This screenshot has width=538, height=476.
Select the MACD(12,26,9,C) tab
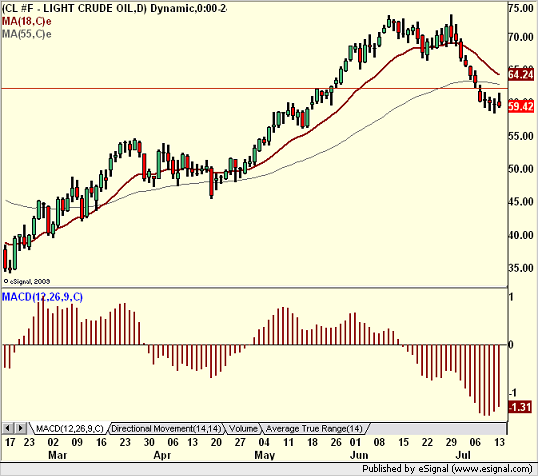pos(69,429)
